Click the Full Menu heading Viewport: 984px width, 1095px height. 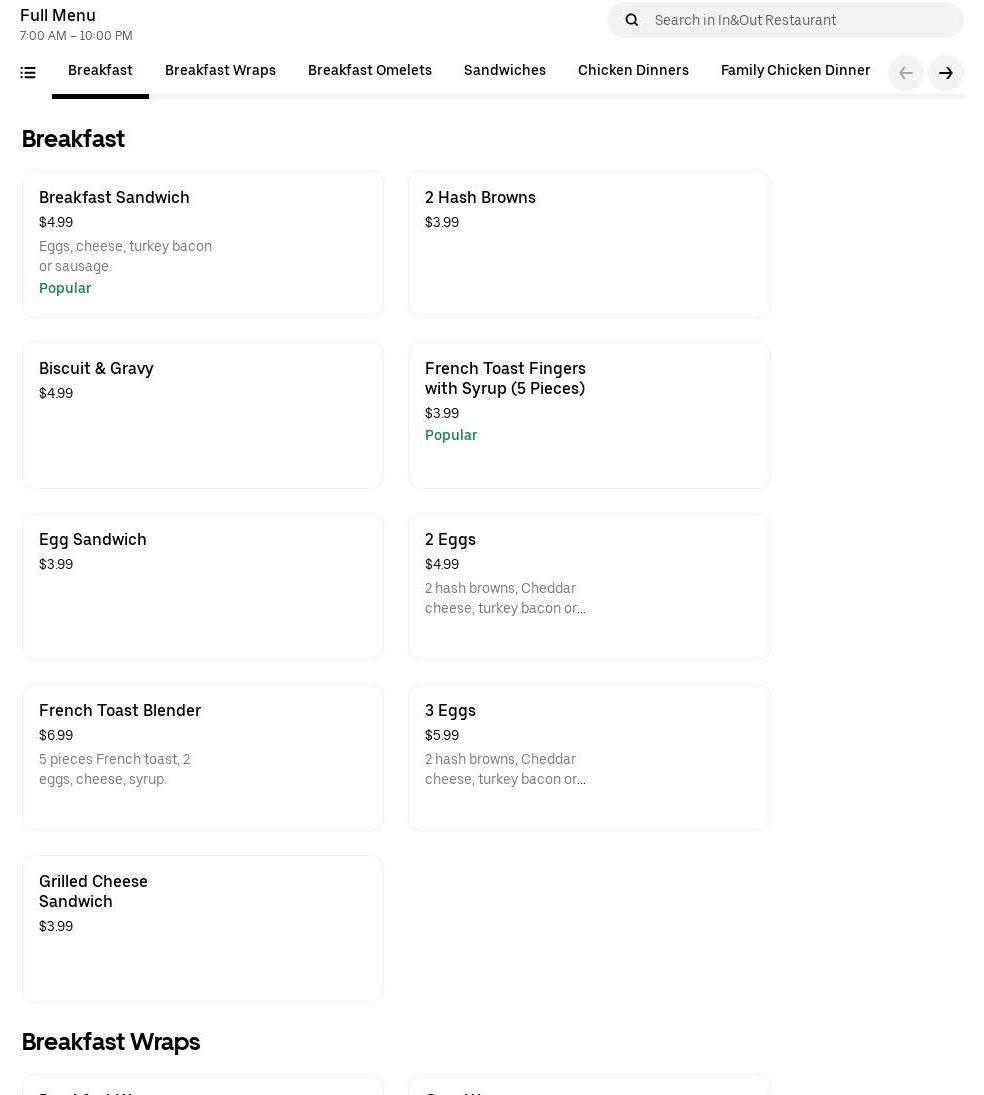(58, 15)
